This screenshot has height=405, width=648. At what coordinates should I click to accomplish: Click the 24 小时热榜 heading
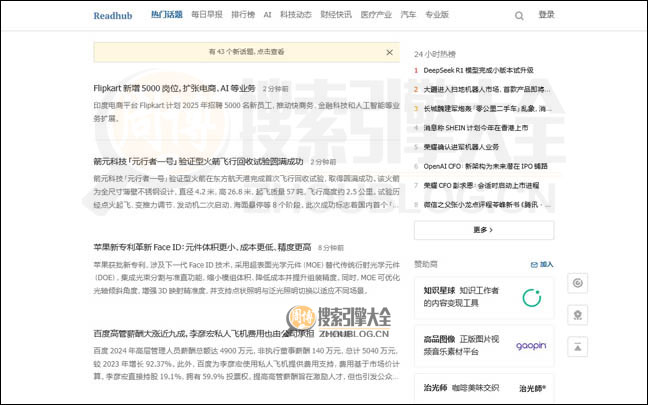pos(435,54)
